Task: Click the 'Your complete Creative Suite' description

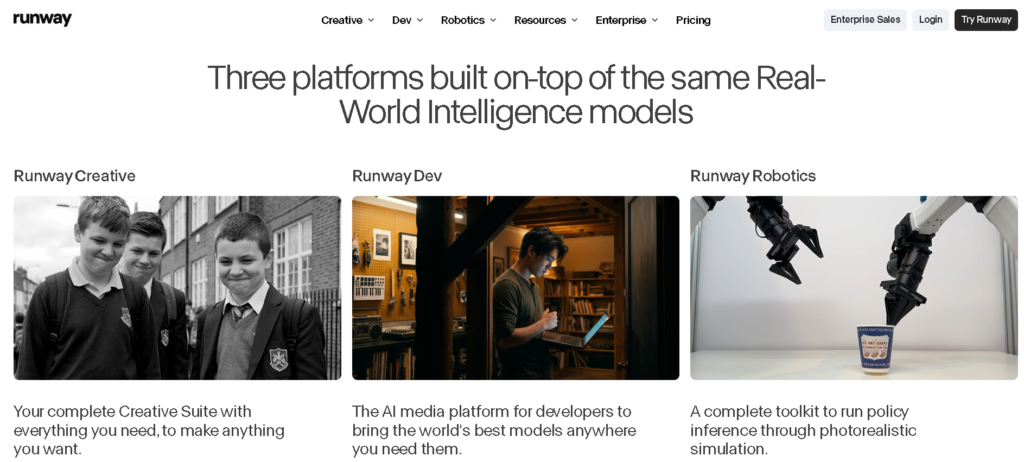Action: (x=149, y=430)
